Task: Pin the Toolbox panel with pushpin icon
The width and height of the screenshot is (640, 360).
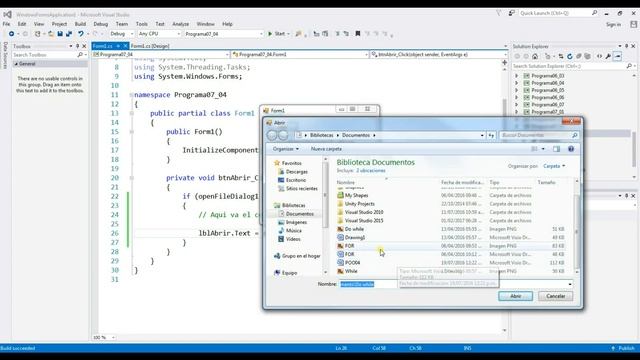Action: [x=78, y=46]
